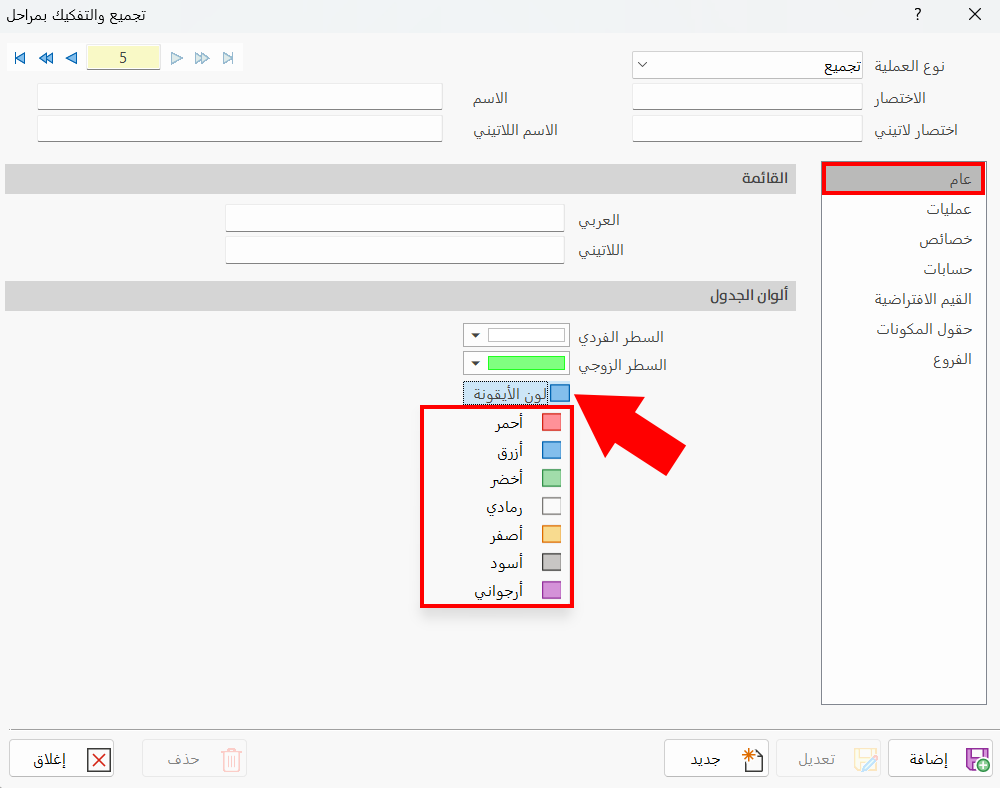This screenshot has height=788, width=1000.
Task: Click the green السطر الزوجي color swatch
Action: [526, 363]
